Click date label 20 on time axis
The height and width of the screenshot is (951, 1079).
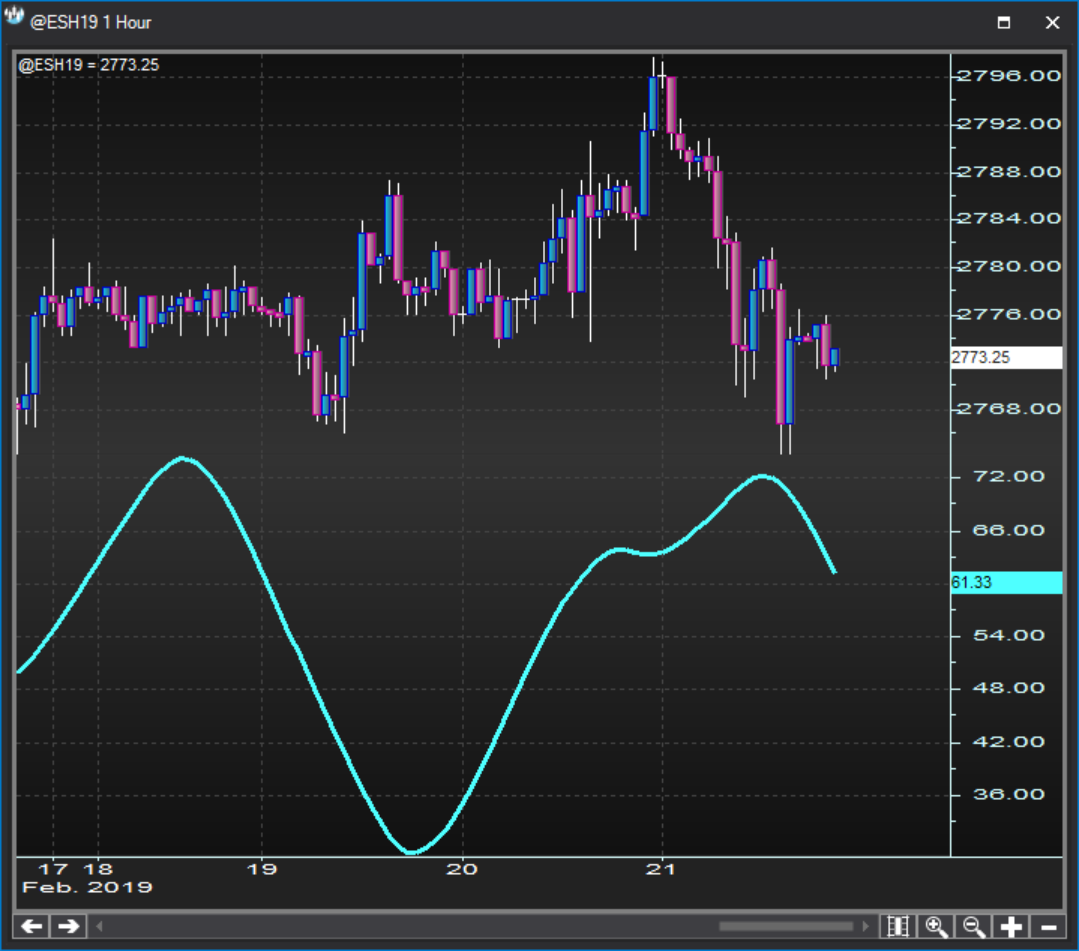[462, 869]
